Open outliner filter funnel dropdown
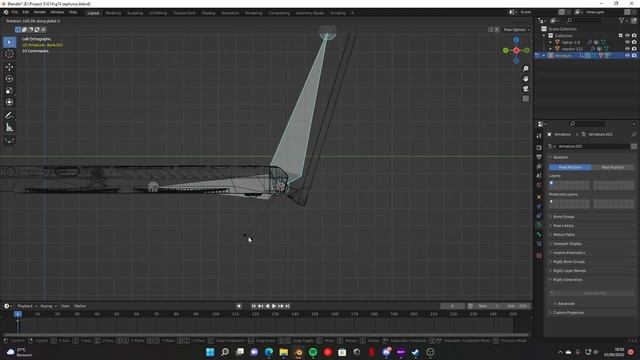 coord(623,20)
